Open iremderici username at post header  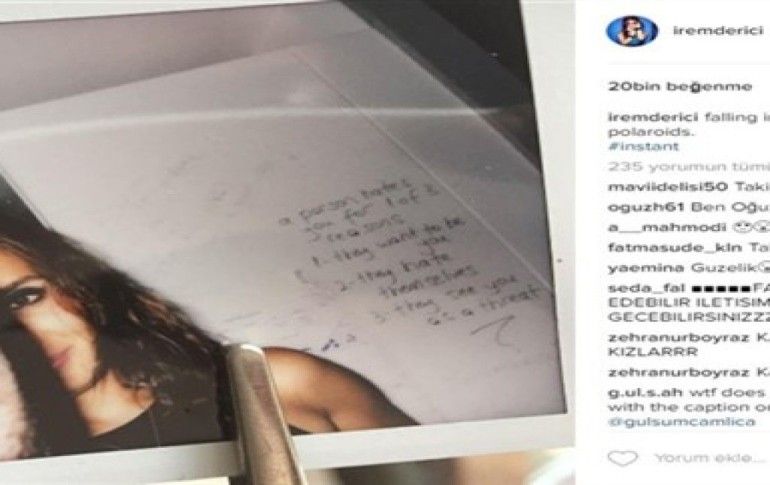click(718, 31)
